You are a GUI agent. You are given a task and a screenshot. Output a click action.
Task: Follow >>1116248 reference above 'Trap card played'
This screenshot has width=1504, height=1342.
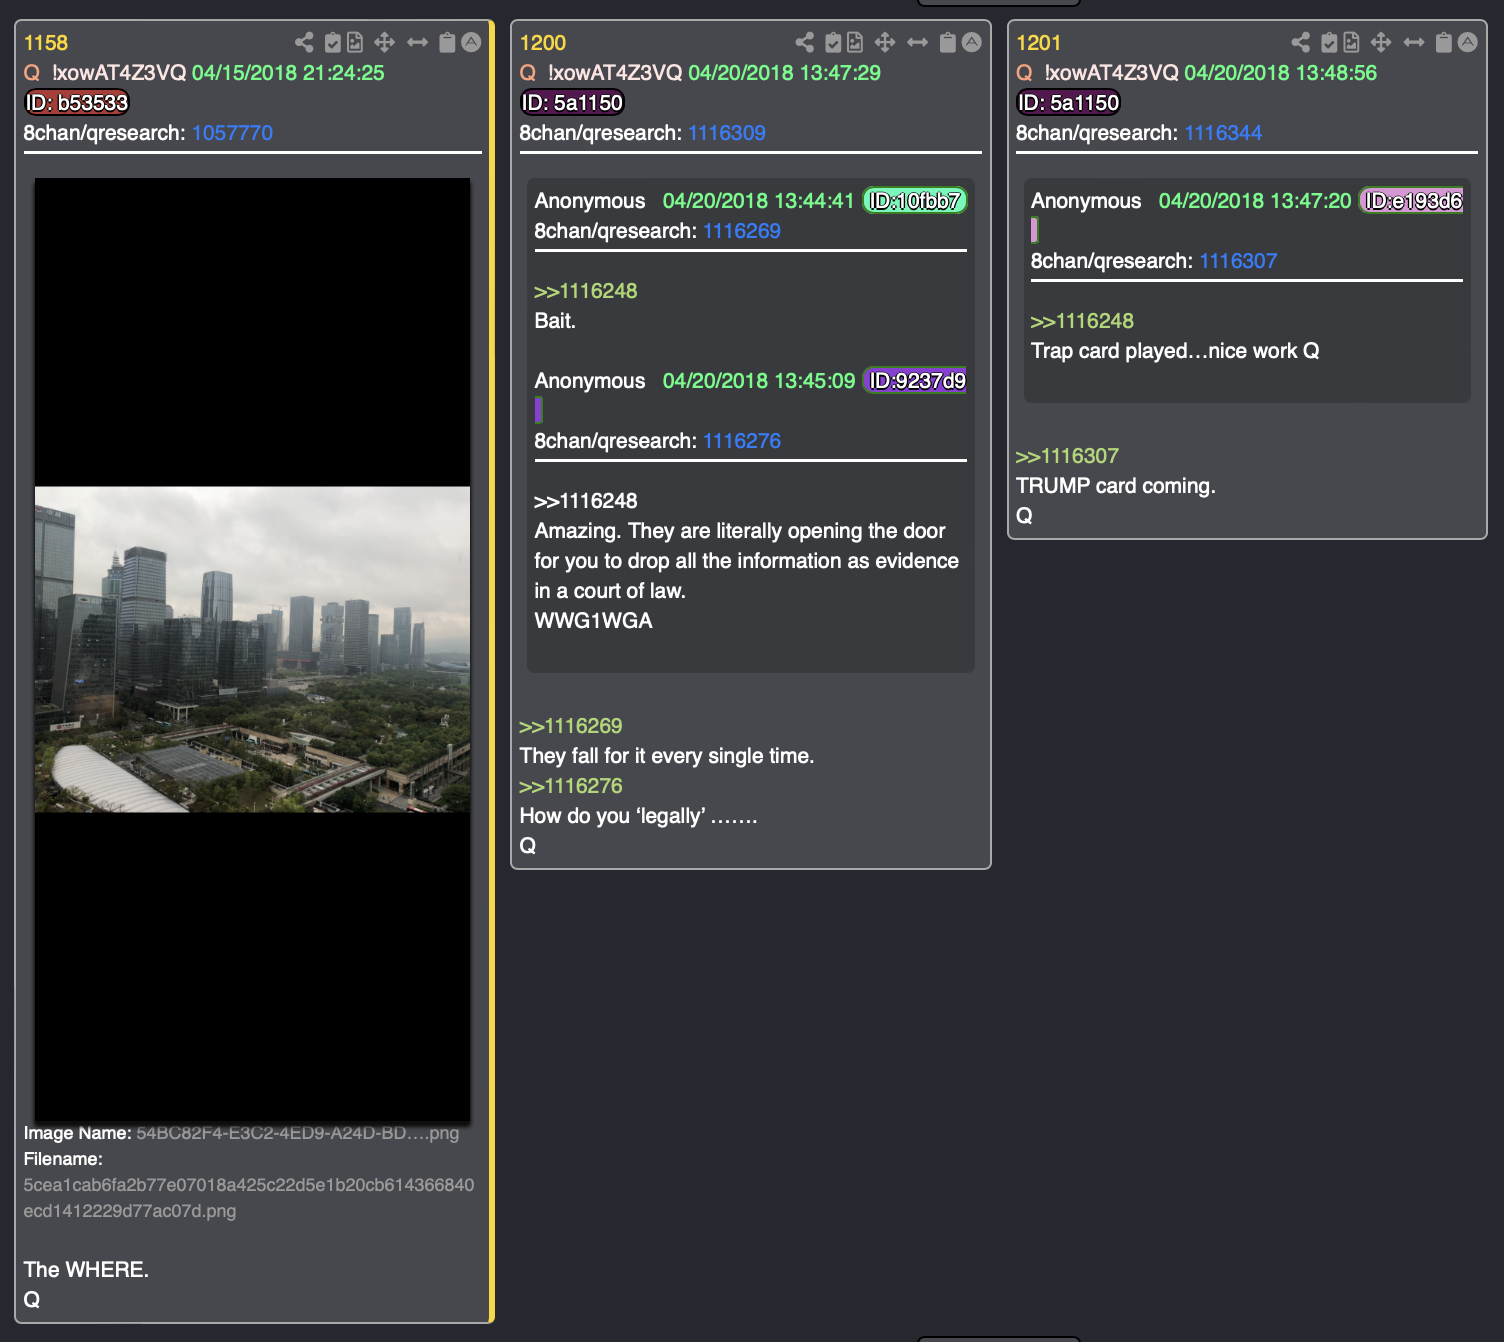point(1082,321)
